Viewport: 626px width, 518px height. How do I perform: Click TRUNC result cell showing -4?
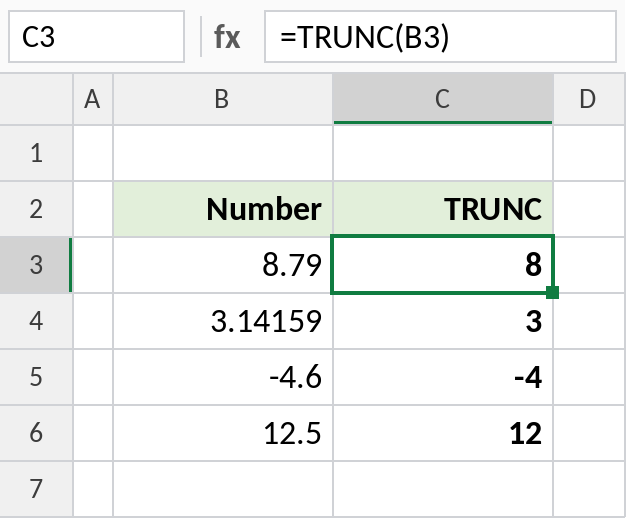(443, 377)
